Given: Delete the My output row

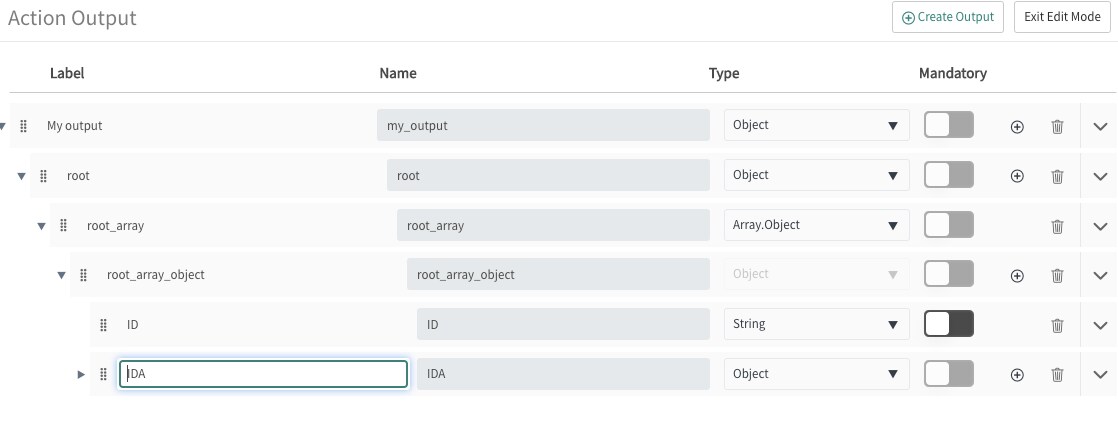Looking at the screenshot, I should [1057, 127].
